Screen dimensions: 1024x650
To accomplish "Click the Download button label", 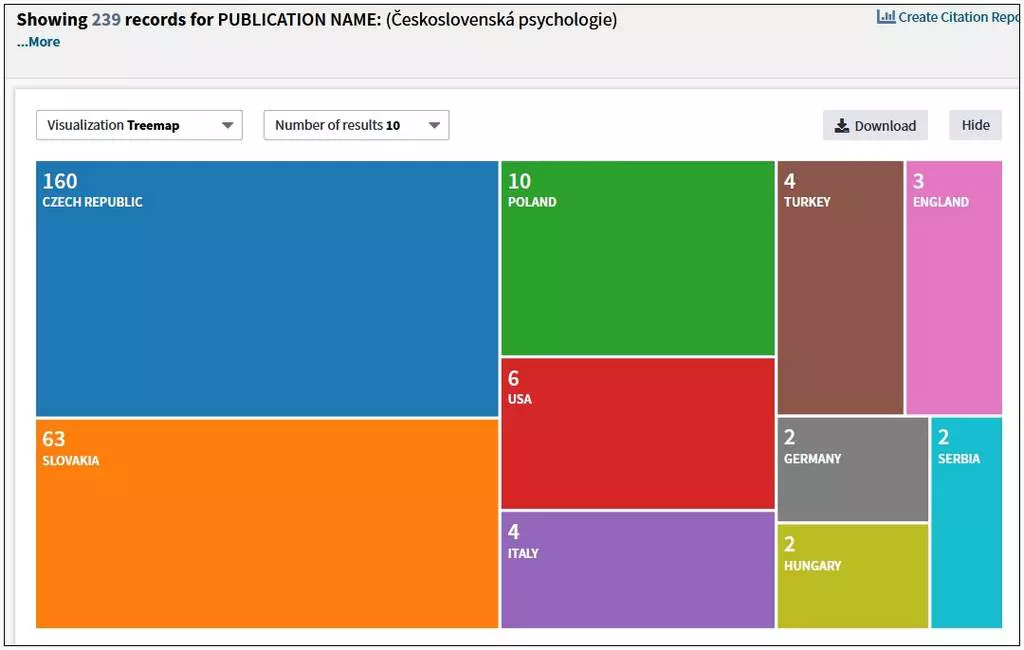I will (885, 126).
